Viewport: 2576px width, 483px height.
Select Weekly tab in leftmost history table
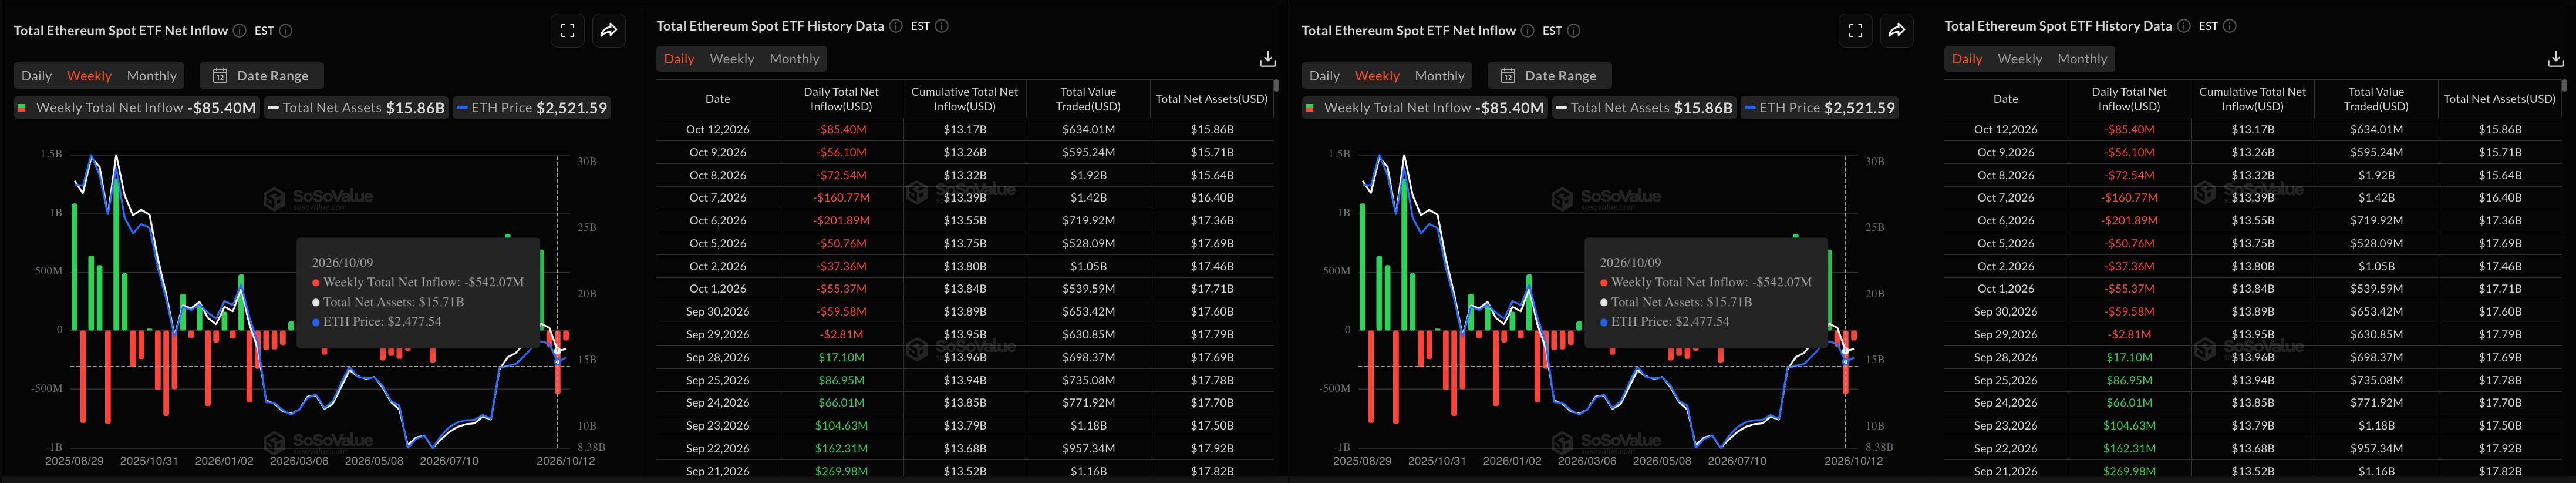[x=732, y=59]
